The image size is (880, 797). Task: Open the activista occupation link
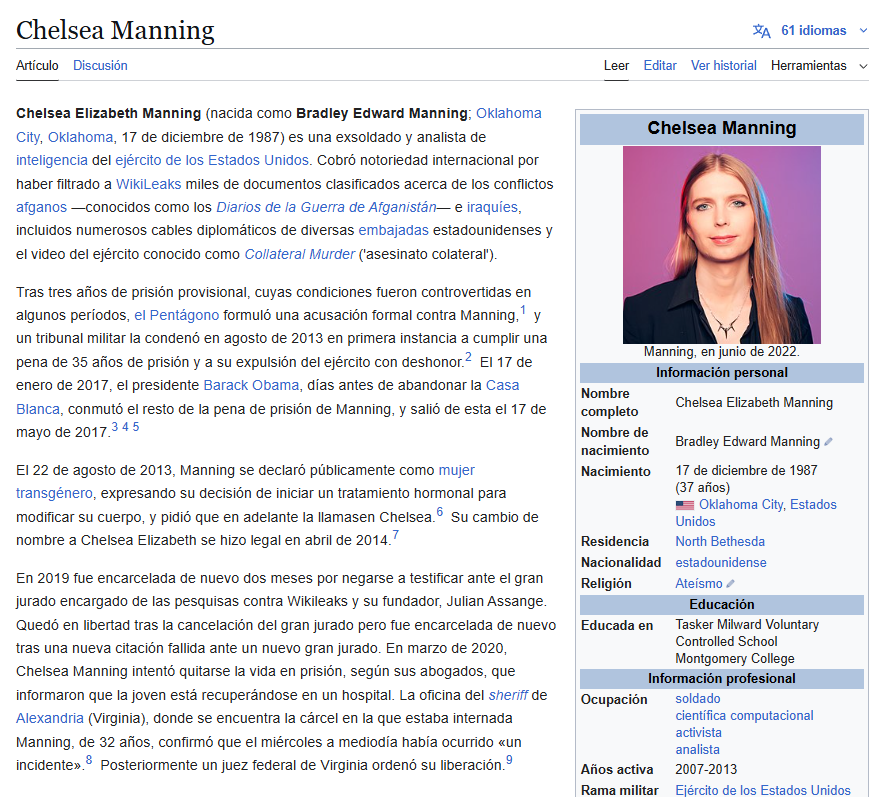tap(698, 732)
